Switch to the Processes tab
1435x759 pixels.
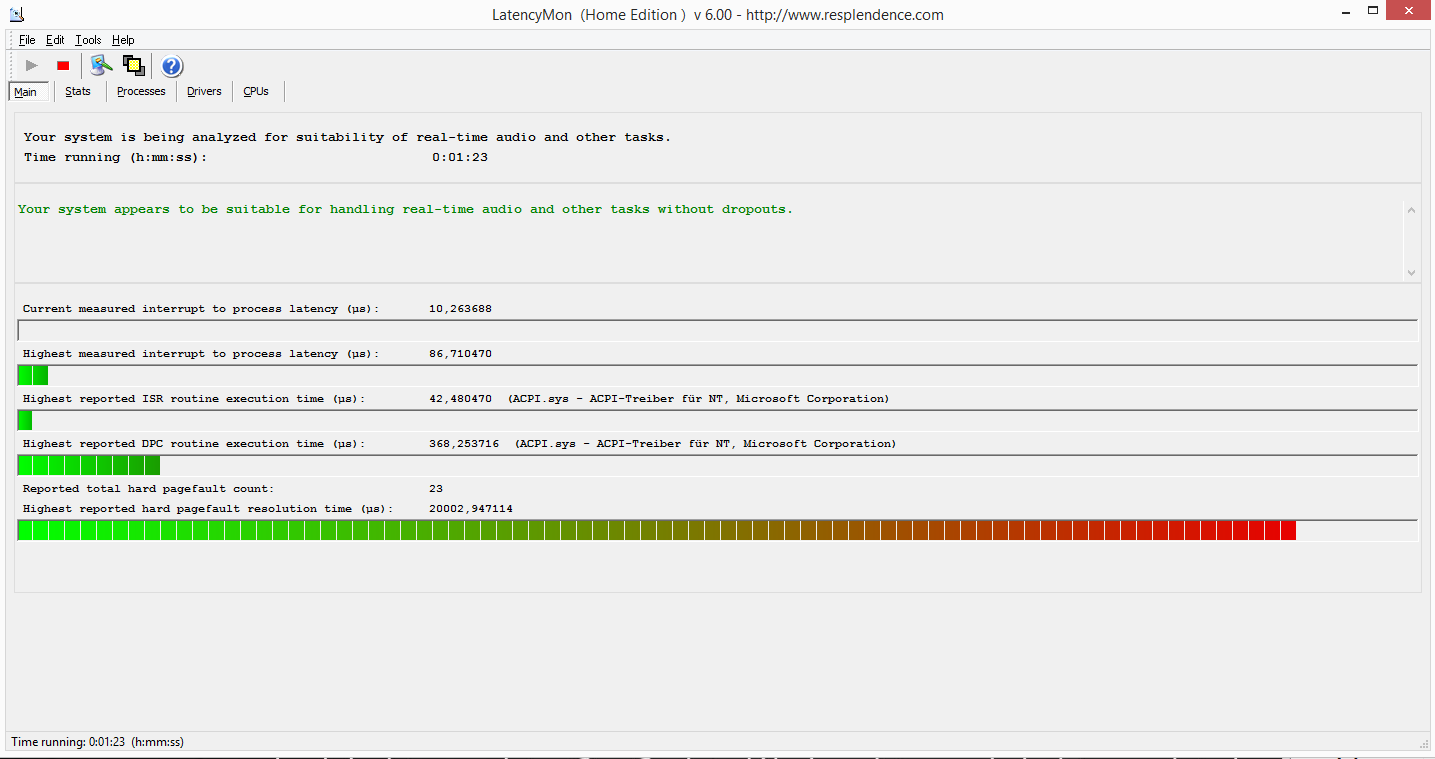tap(141, 91)
